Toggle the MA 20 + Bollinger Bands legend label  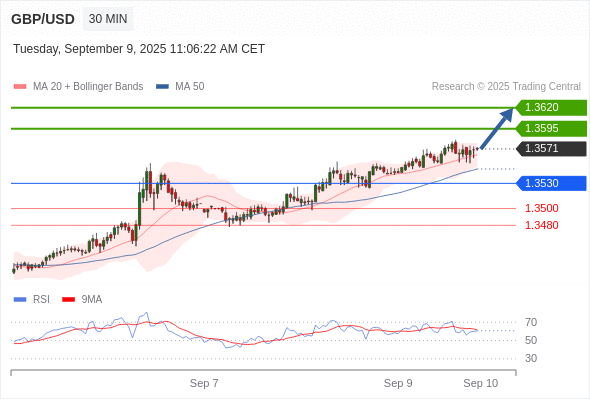tap(88, 87)
